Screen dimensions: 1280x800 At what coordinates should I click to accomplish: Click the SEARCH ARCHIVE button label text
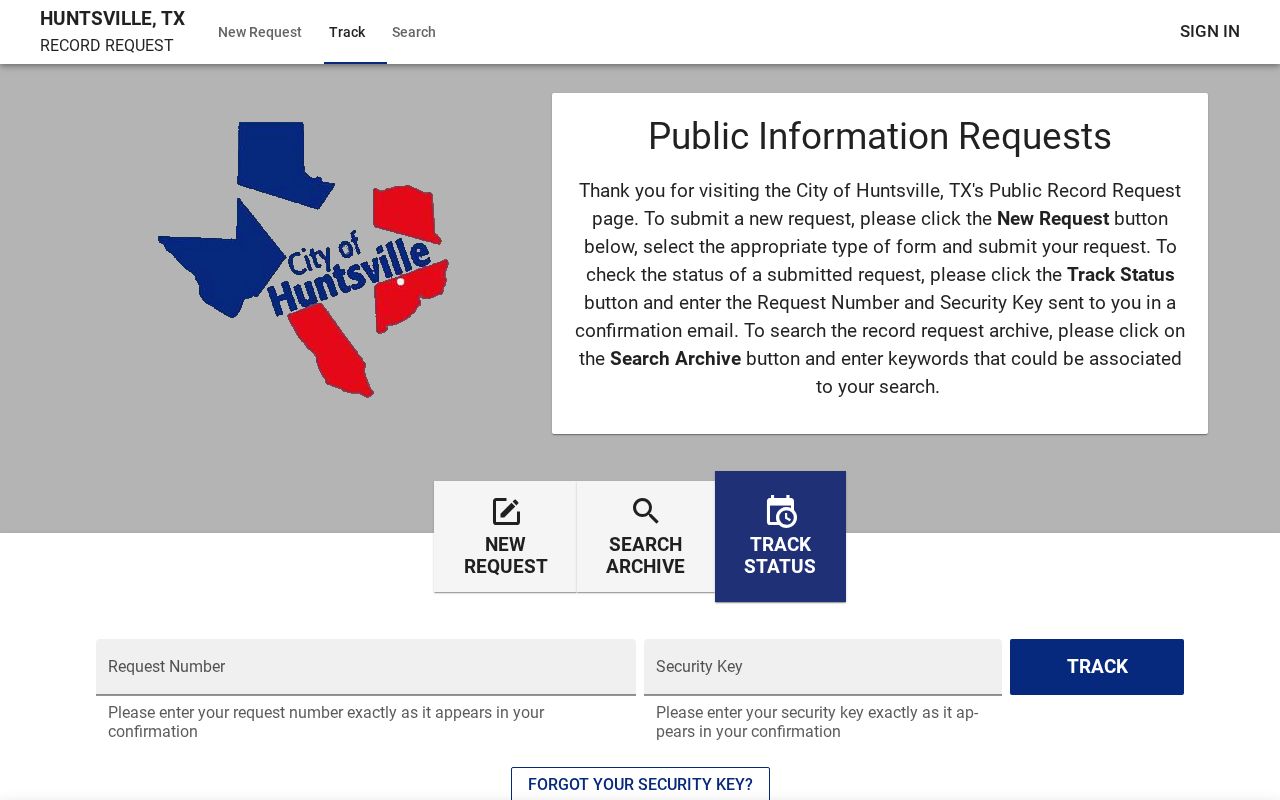(646, 555)
